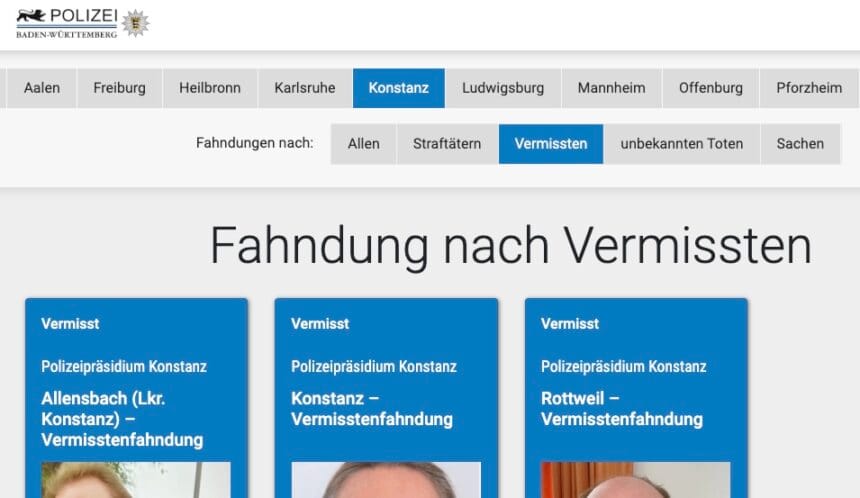Click the photo in the Konstanz card

click(x=386, y=480)
